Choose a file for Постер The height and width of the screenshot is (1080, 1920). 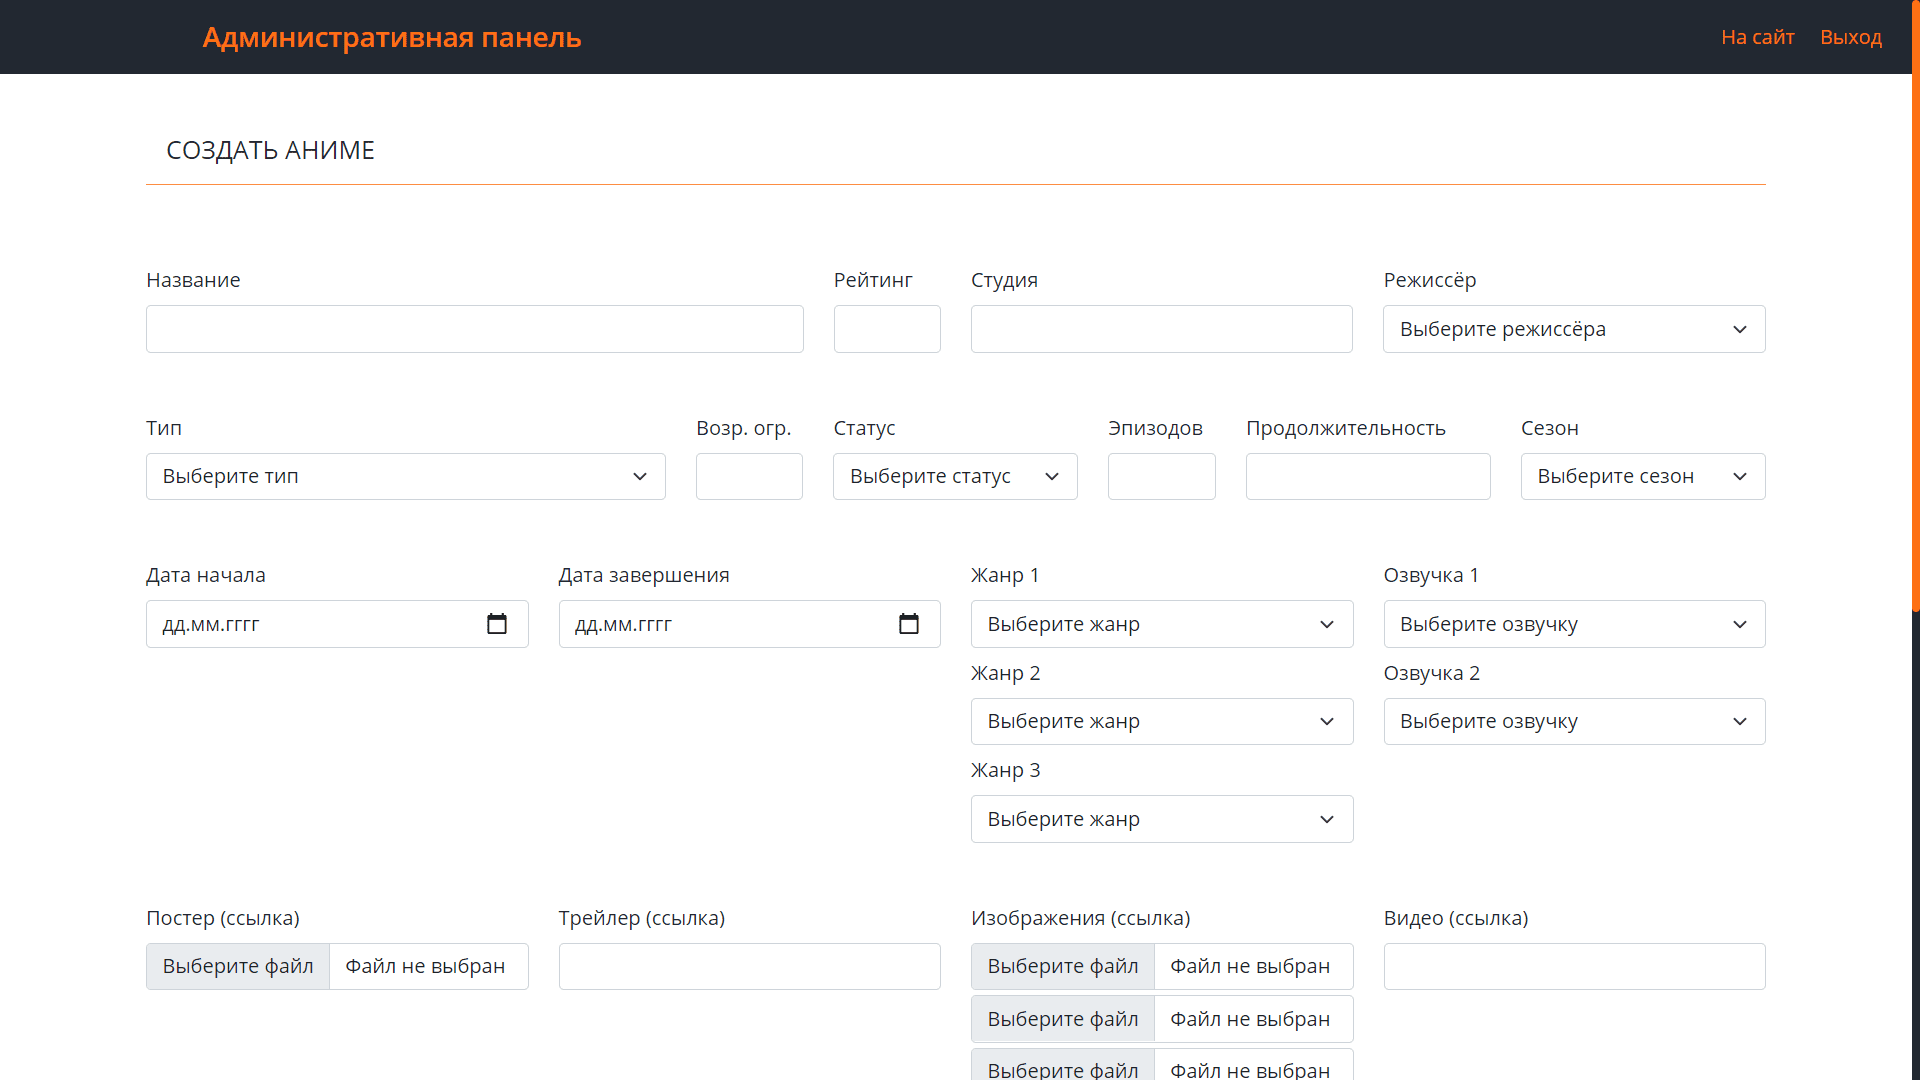(x=238, y=966)
